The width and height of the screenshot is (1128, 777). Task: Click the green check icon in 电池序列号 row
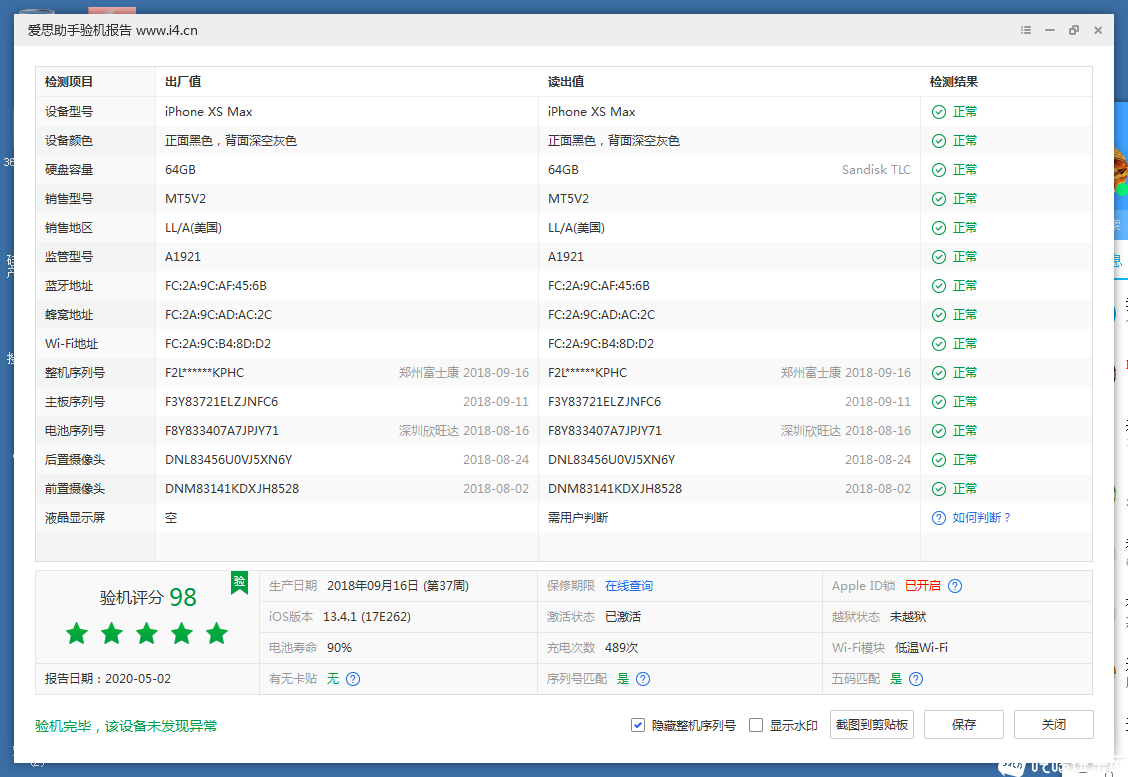pyautogui.click(x=939, y=431)
